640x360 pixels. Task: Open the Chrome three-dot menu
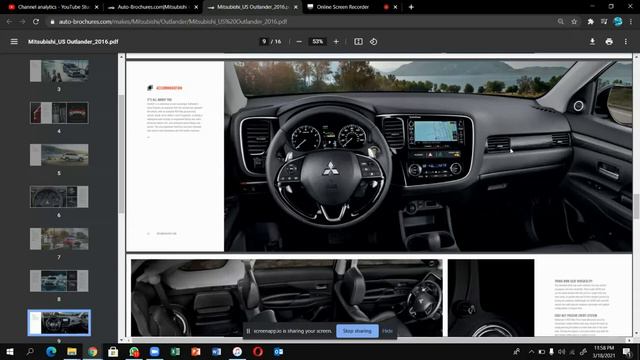click(x=631, y=22)
